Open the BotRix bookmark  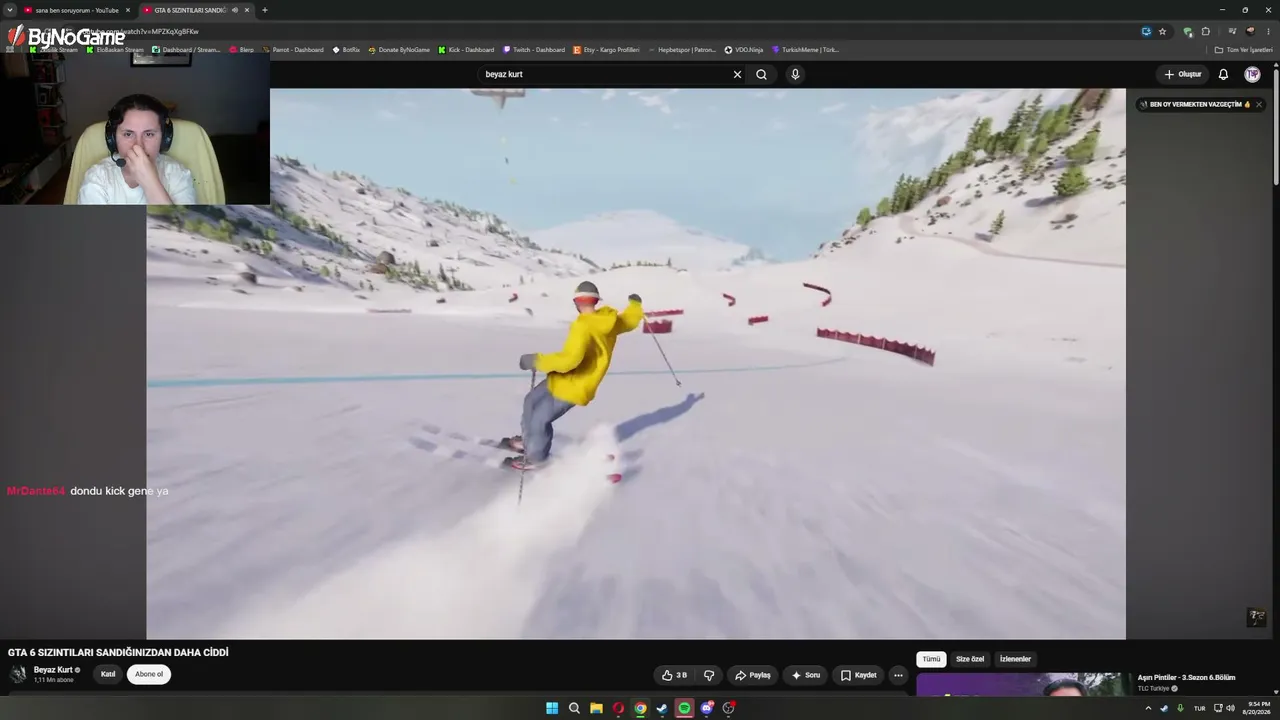pos(346,50)
